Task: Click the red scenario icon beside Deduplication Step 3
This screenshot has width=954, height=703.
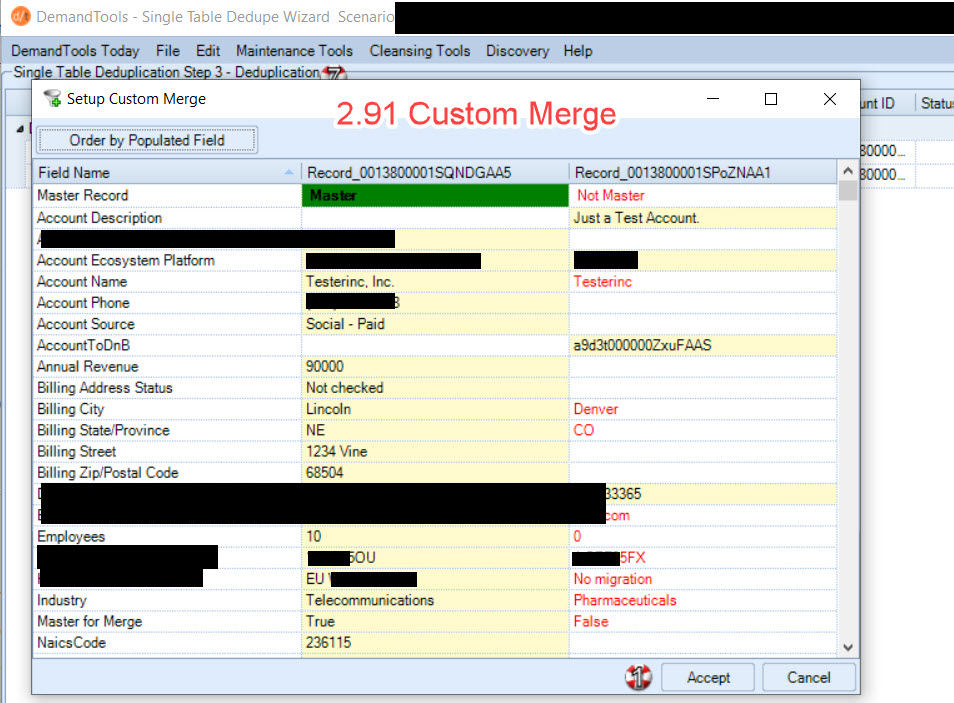Action: click(334, 72)
